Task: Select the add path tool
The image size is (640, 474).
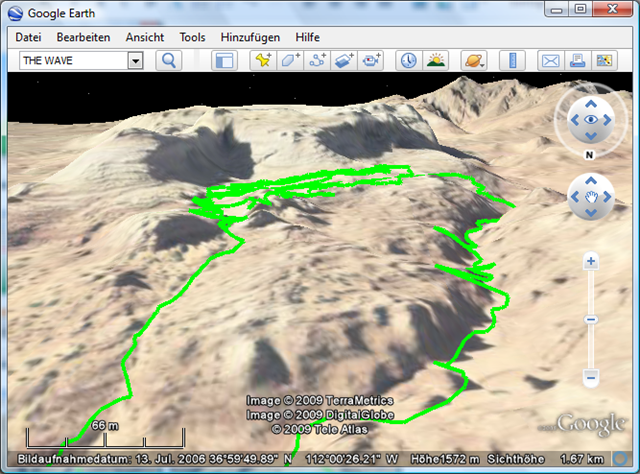Action: [317, 60]
